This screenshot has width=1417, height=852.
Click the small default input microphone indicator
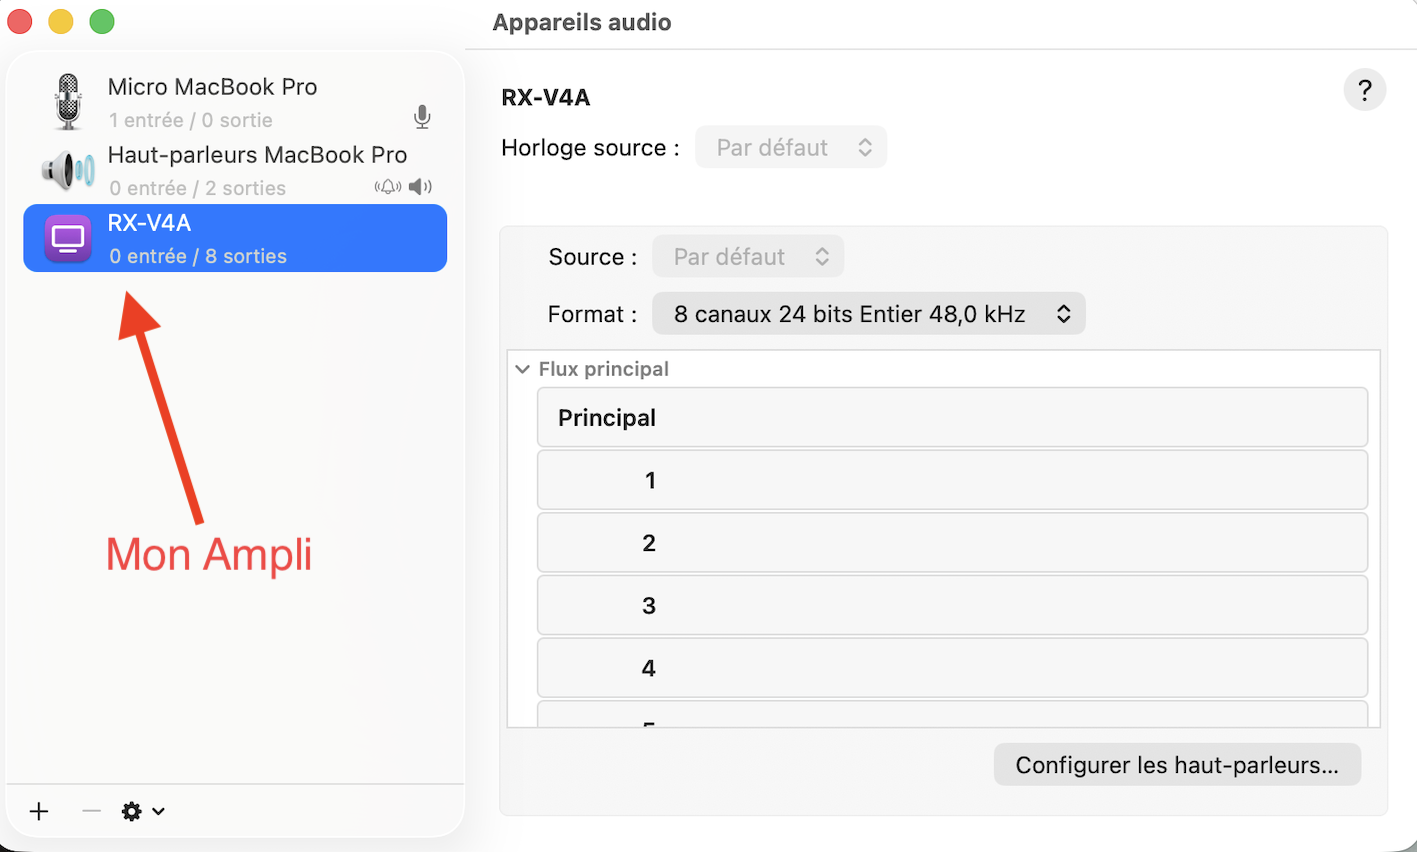click(x=422, y=118)
